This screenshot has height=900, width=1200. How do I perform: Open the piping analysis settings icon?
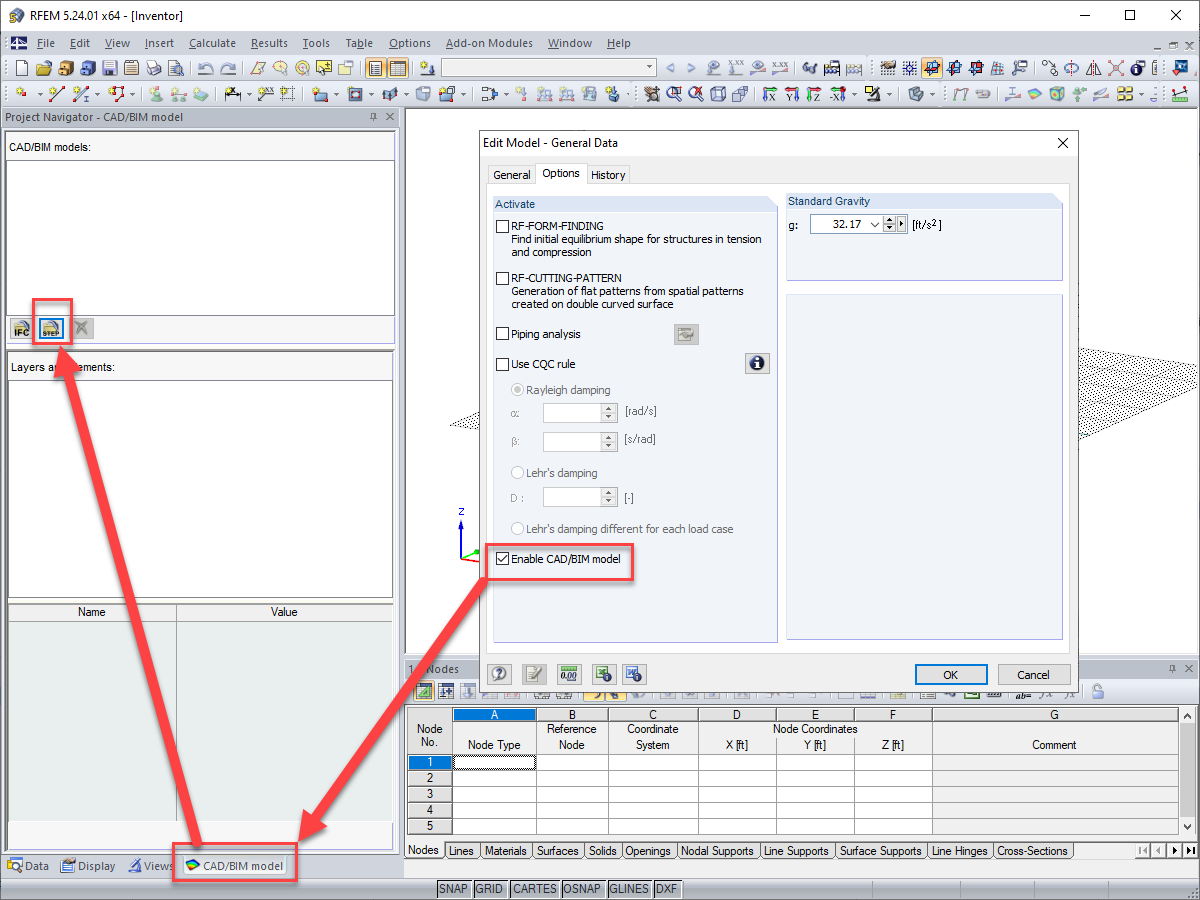[x=686, y=334]
